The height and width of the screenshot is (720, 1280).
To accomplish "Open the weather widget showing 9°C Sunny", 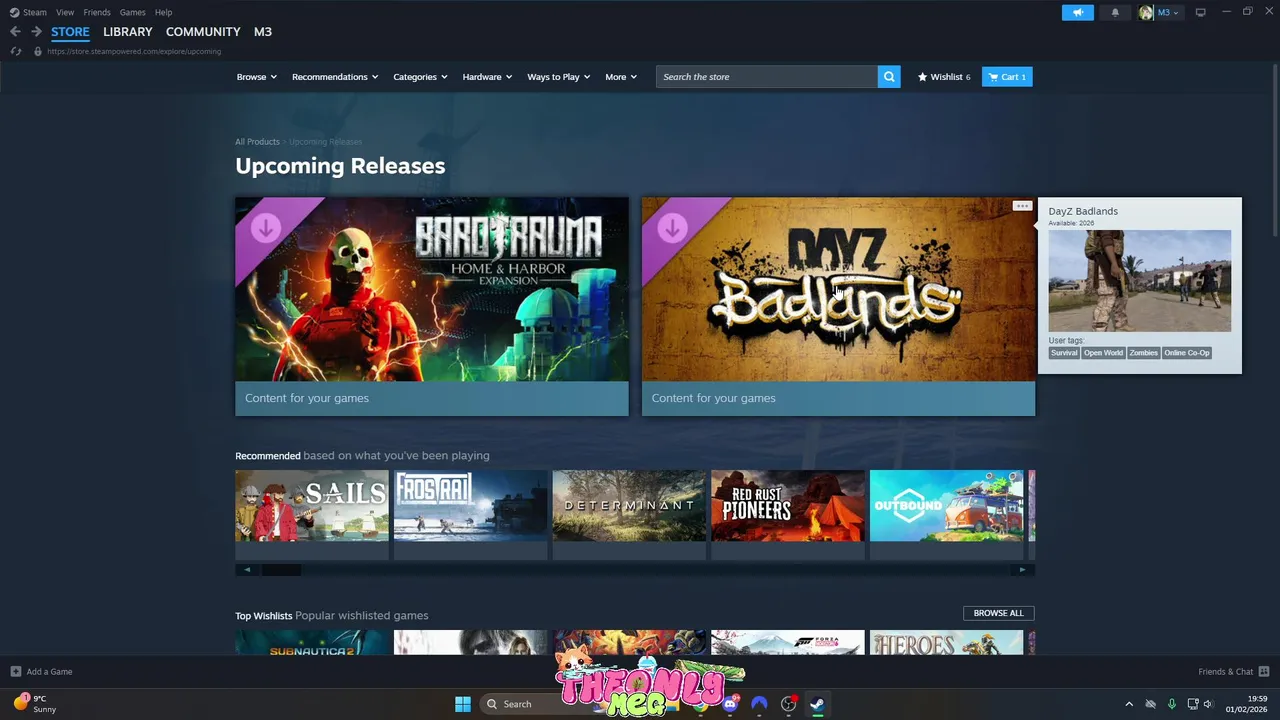I will [x=34, y=704].
